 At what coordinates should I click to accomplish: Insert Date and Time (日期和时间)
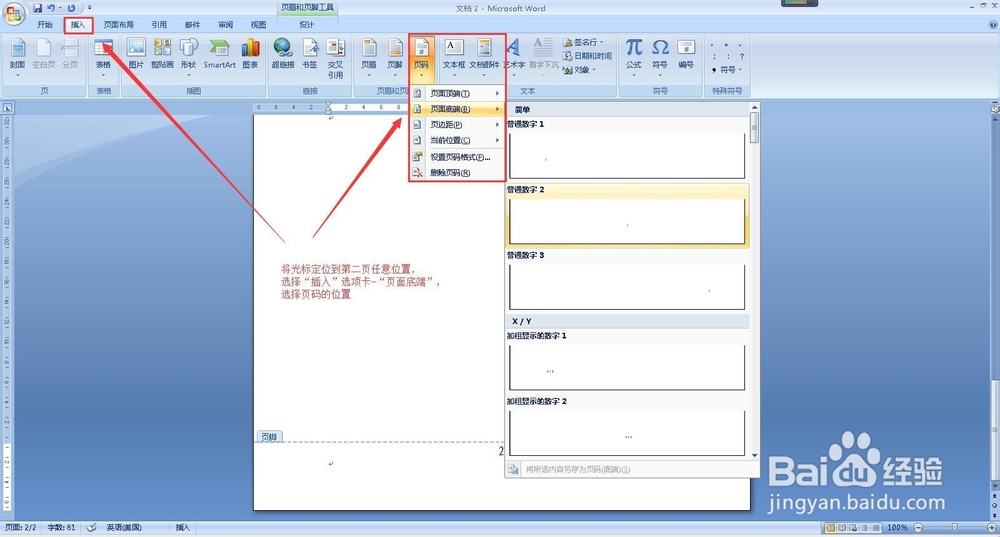587,56
